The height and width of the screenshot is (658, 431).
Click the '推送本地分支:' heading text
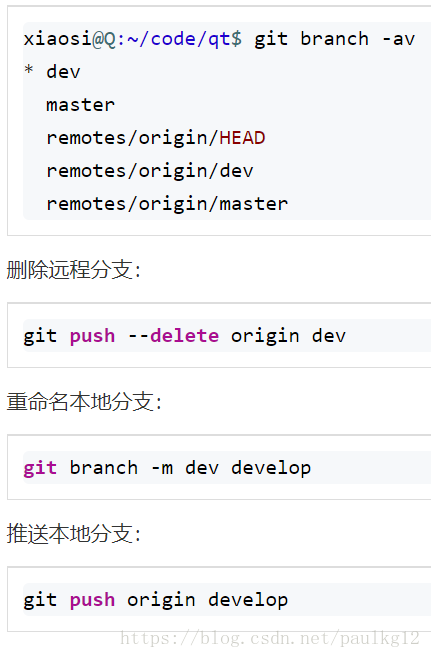click(73, 534)
